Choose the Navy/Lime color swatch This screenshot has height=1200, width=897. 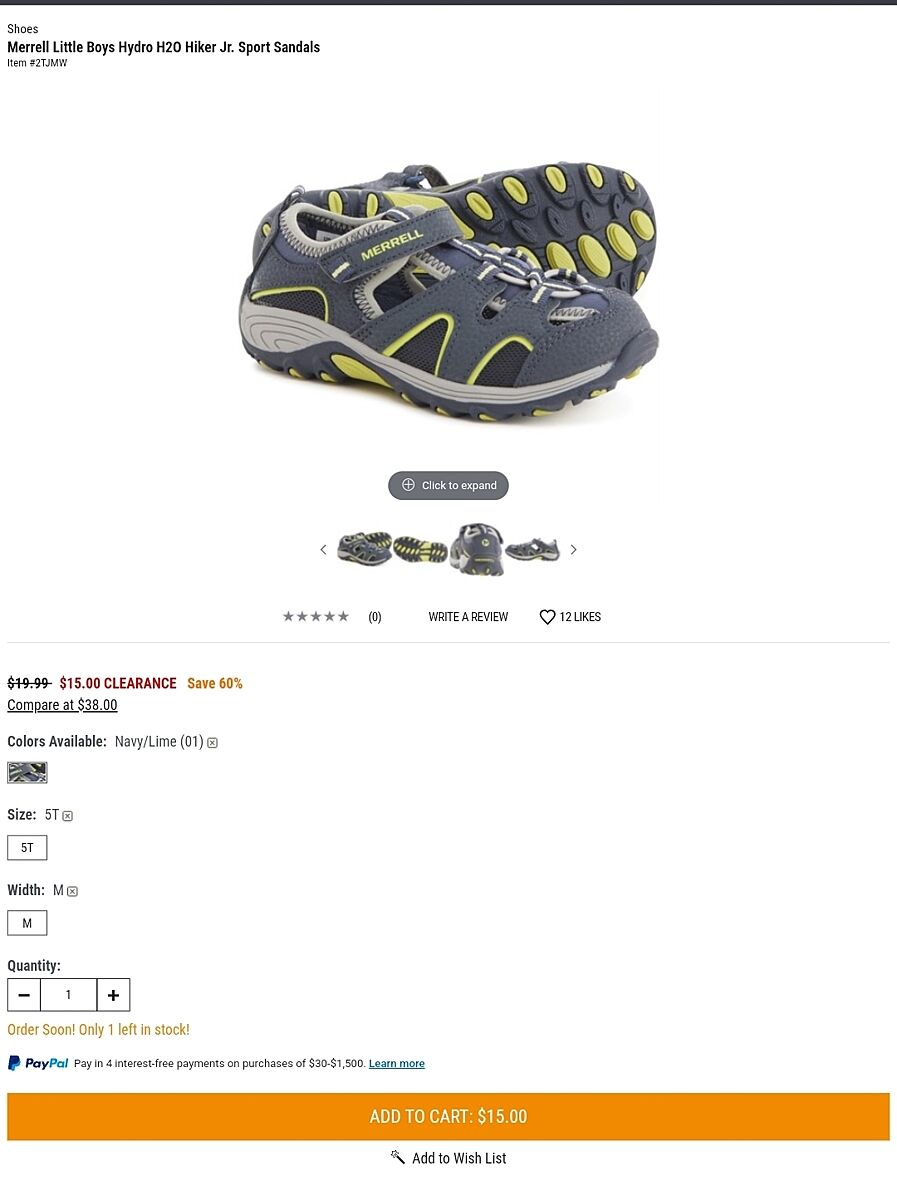[27, 772]
